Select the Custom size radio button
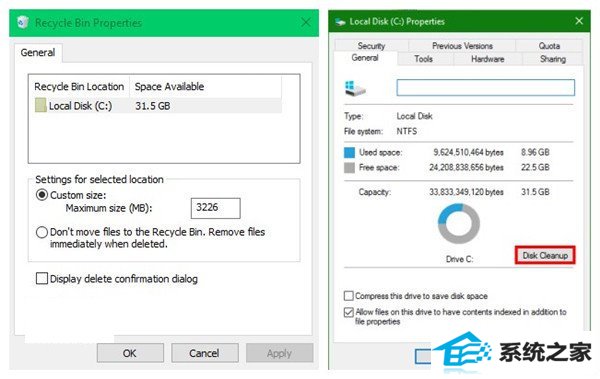The image size is (600, 379). tap(42, 195)
